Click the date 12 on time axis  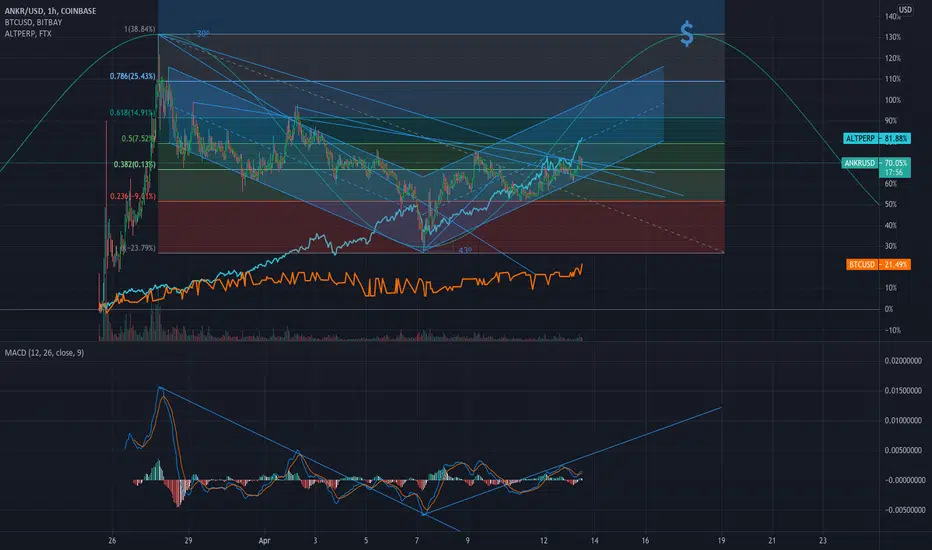point(544,540)
